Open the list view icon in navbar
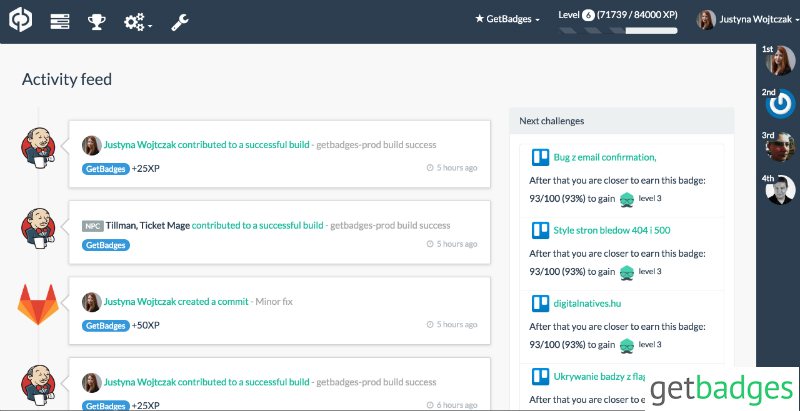800x411 pixels. click(59, 20)
